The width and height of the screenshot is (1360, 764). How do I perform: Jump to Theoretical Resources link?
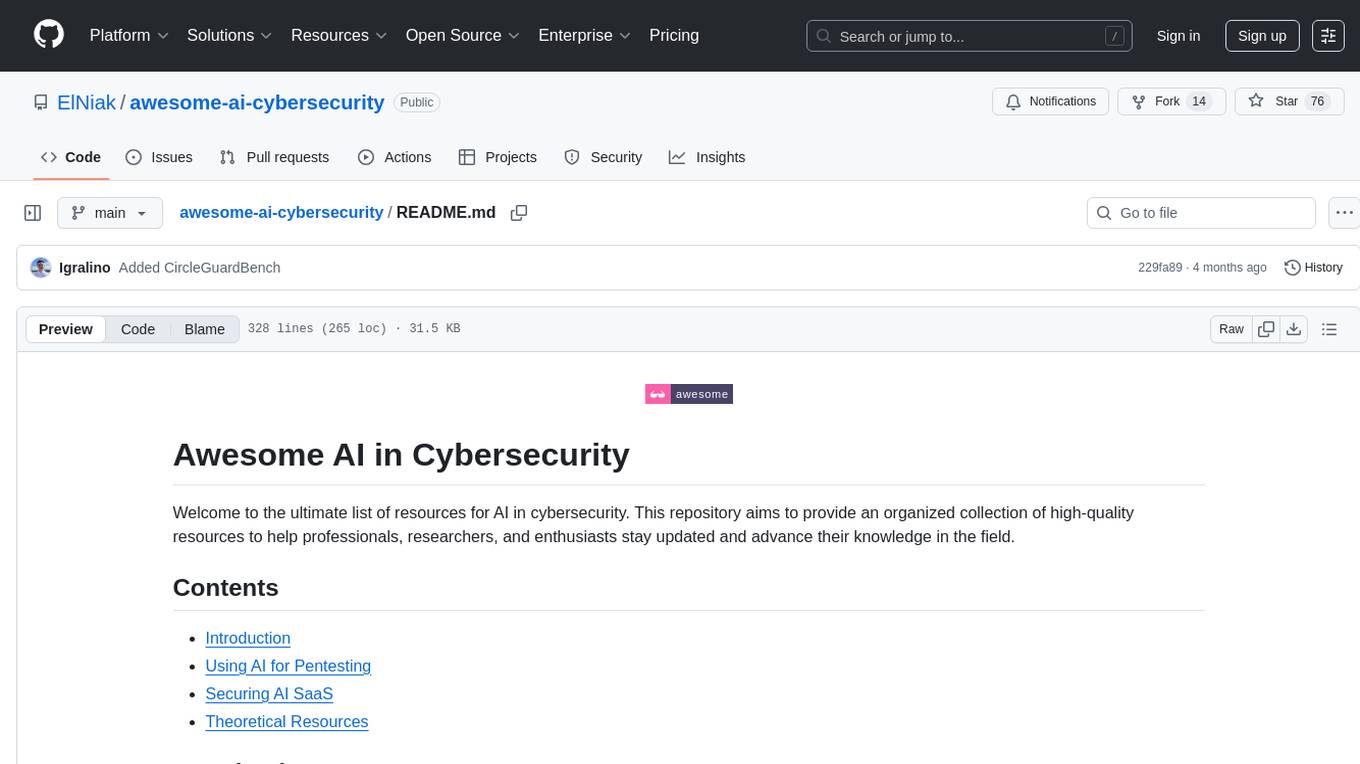[x=286, y=722]
